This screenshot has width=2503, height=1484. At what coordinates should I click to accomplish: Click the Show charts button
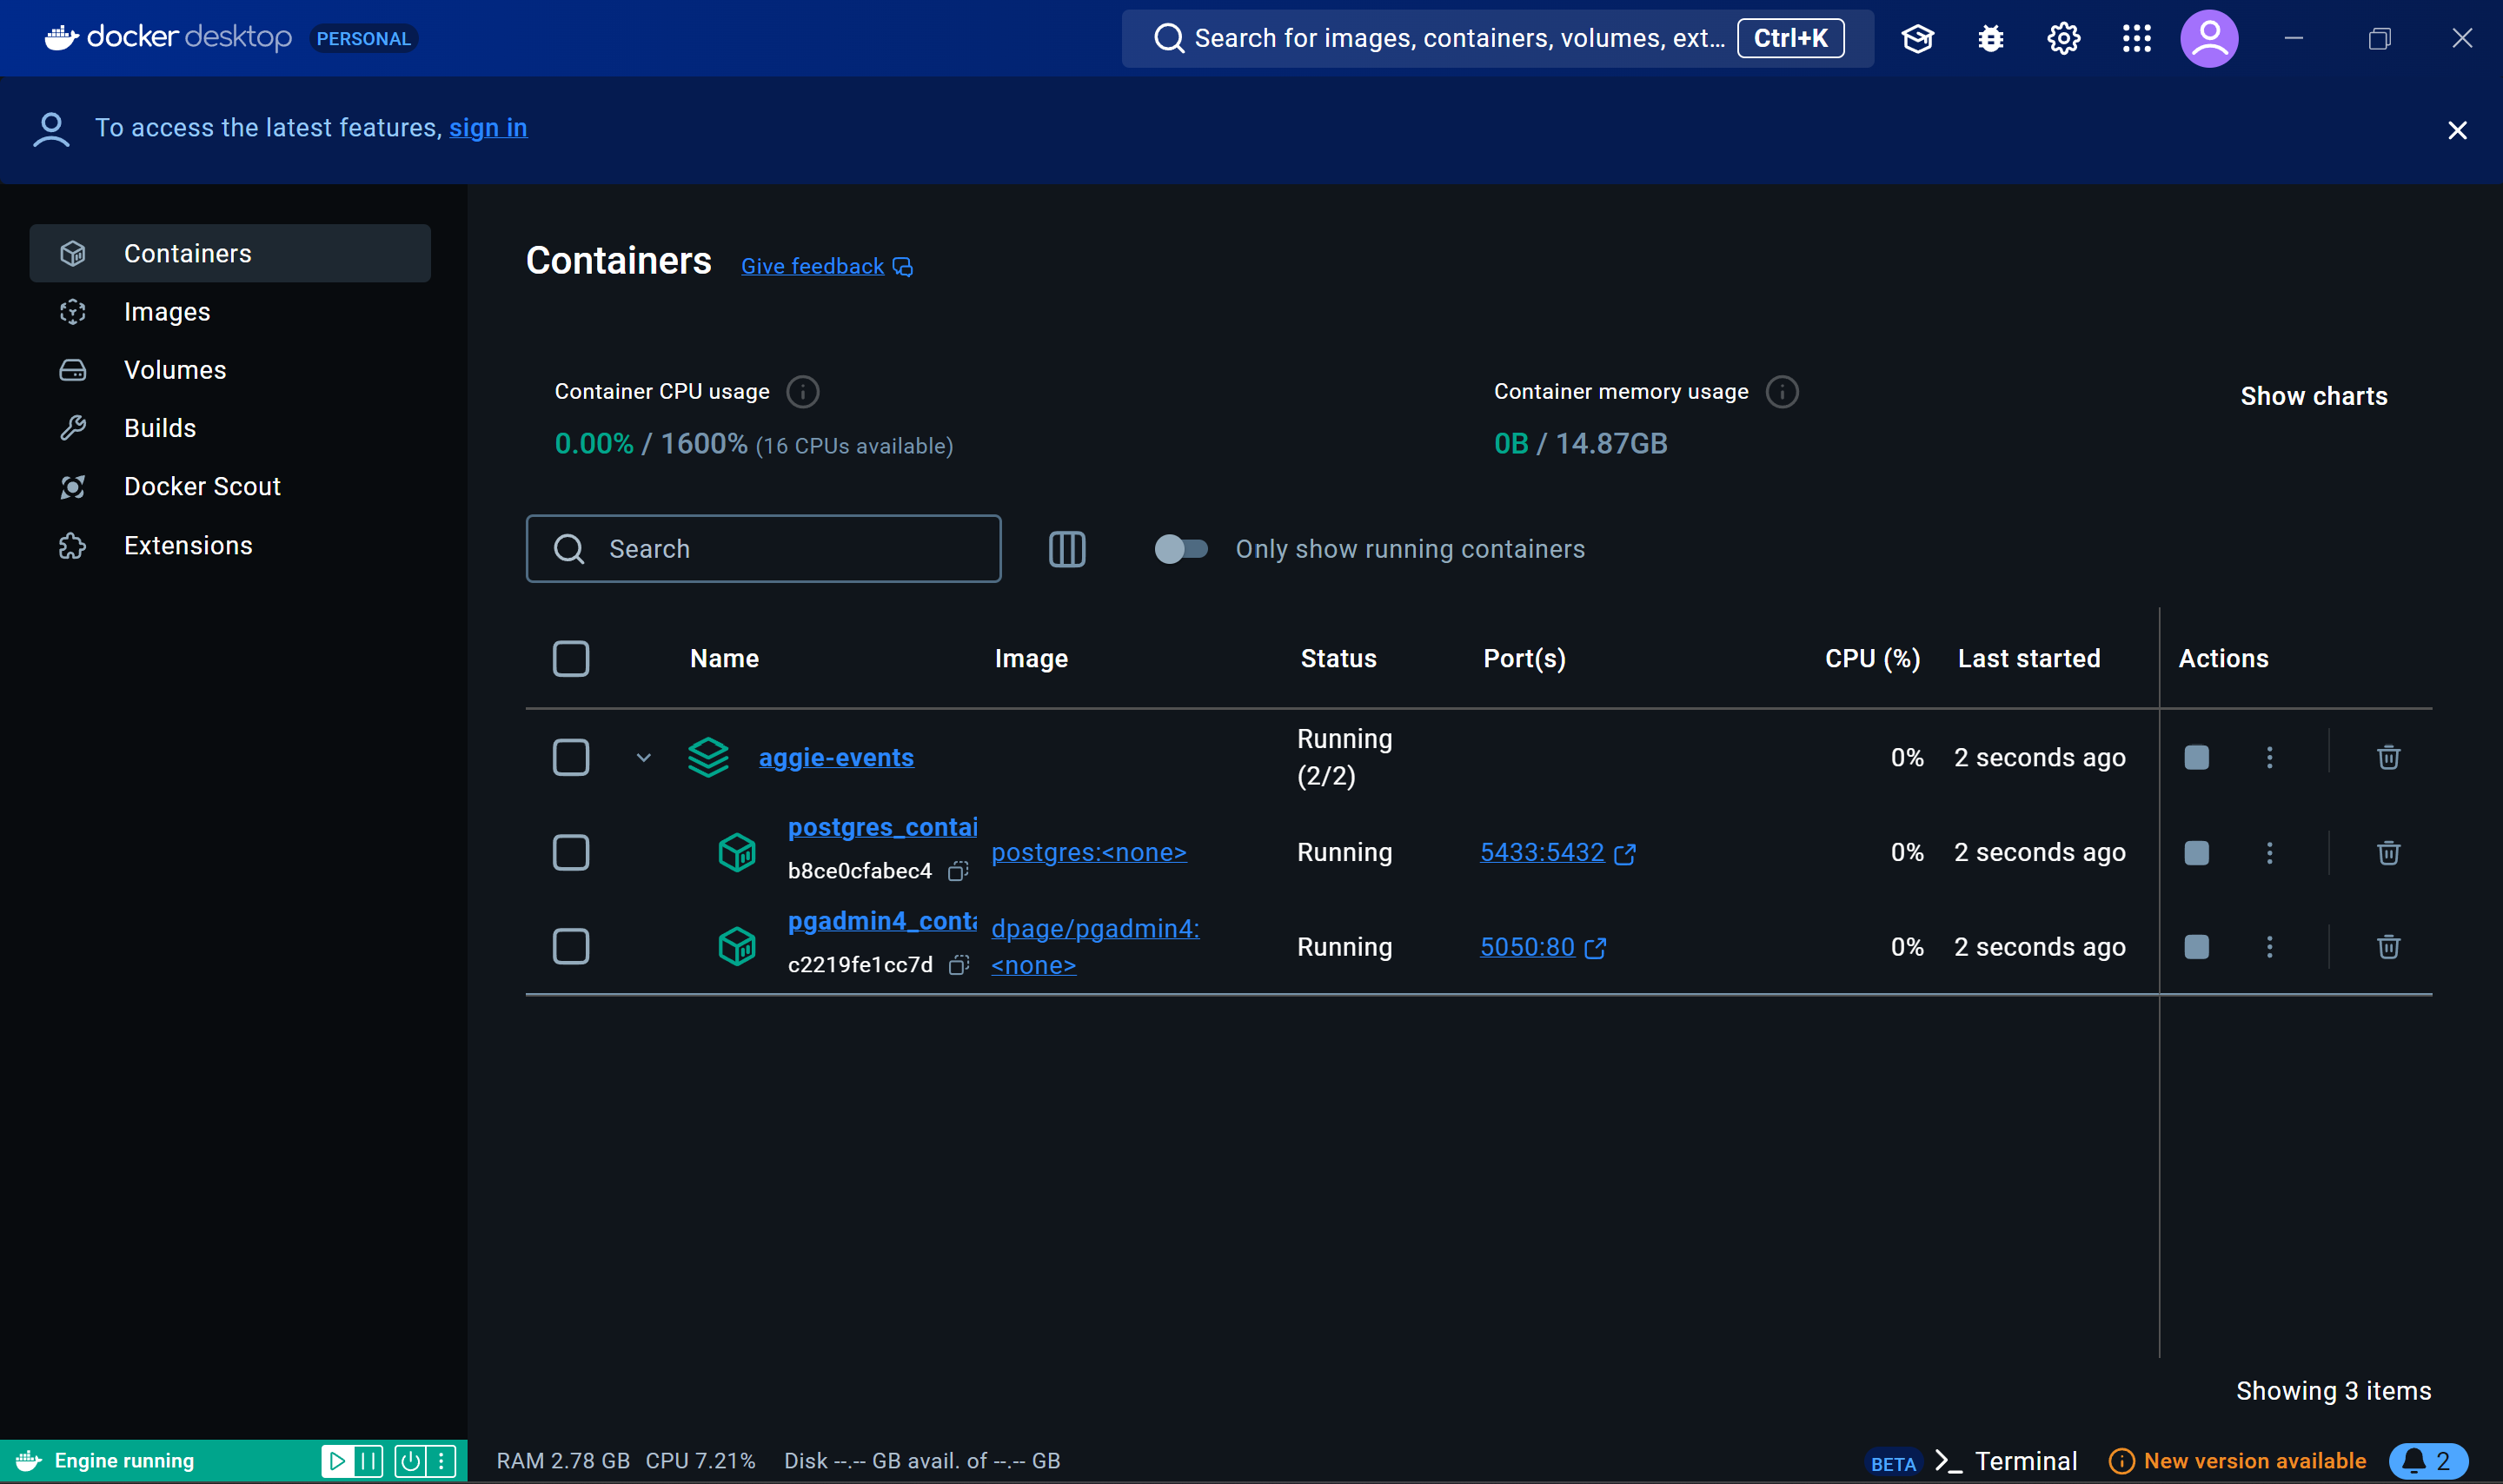[2313, 395]
